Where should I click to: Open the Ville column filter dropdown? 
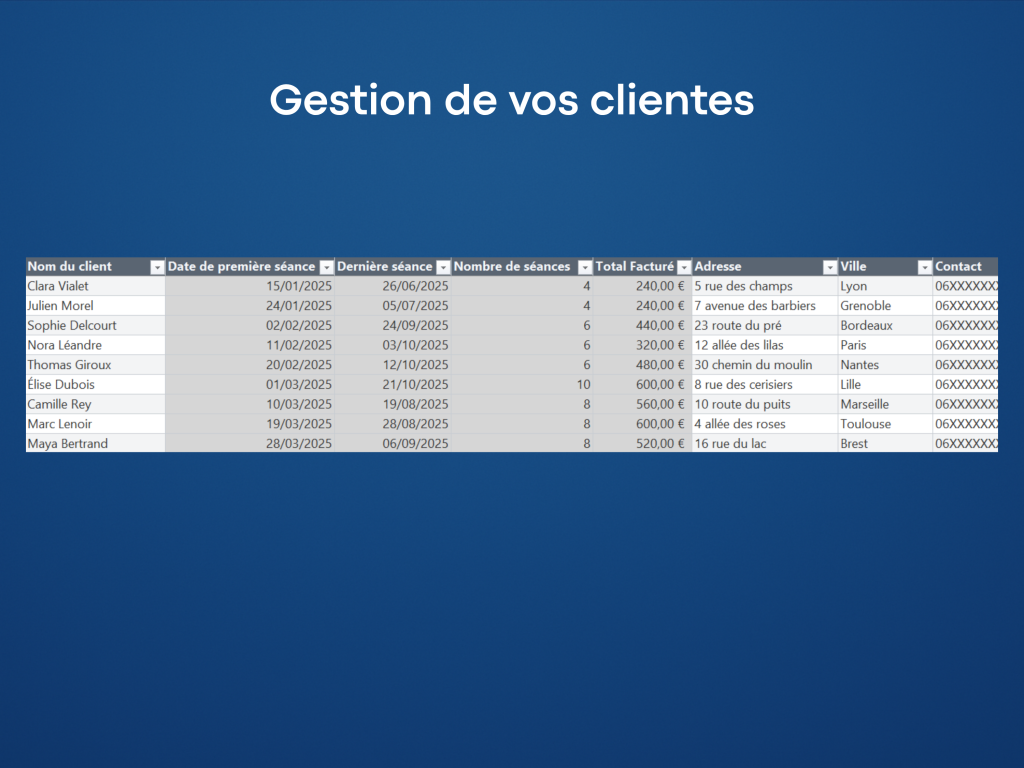pyautogui.click(x=924, y=267)
